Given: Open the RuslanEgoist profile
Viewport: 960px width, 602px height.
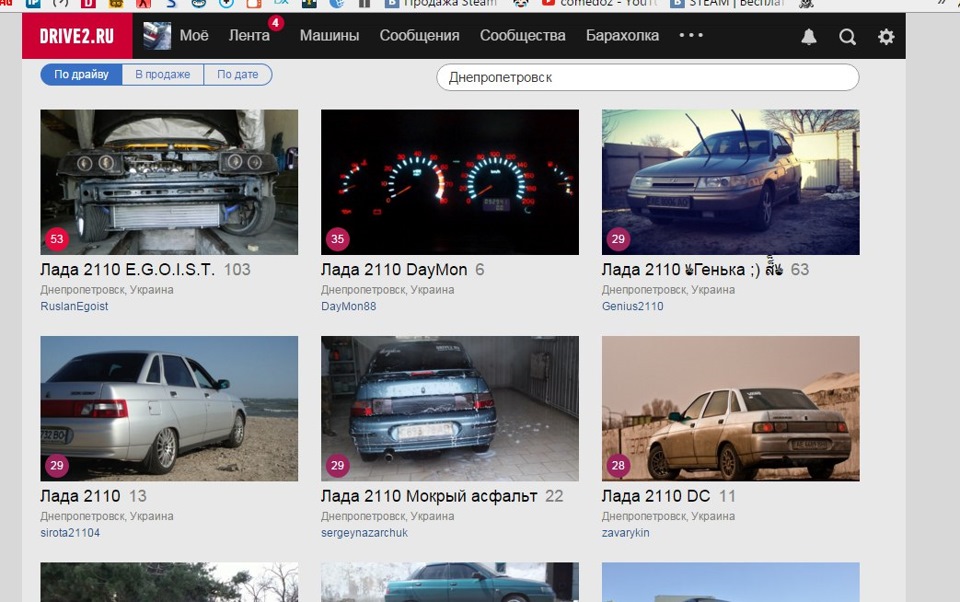Looking at the screenshot, I should coord(74,306).
